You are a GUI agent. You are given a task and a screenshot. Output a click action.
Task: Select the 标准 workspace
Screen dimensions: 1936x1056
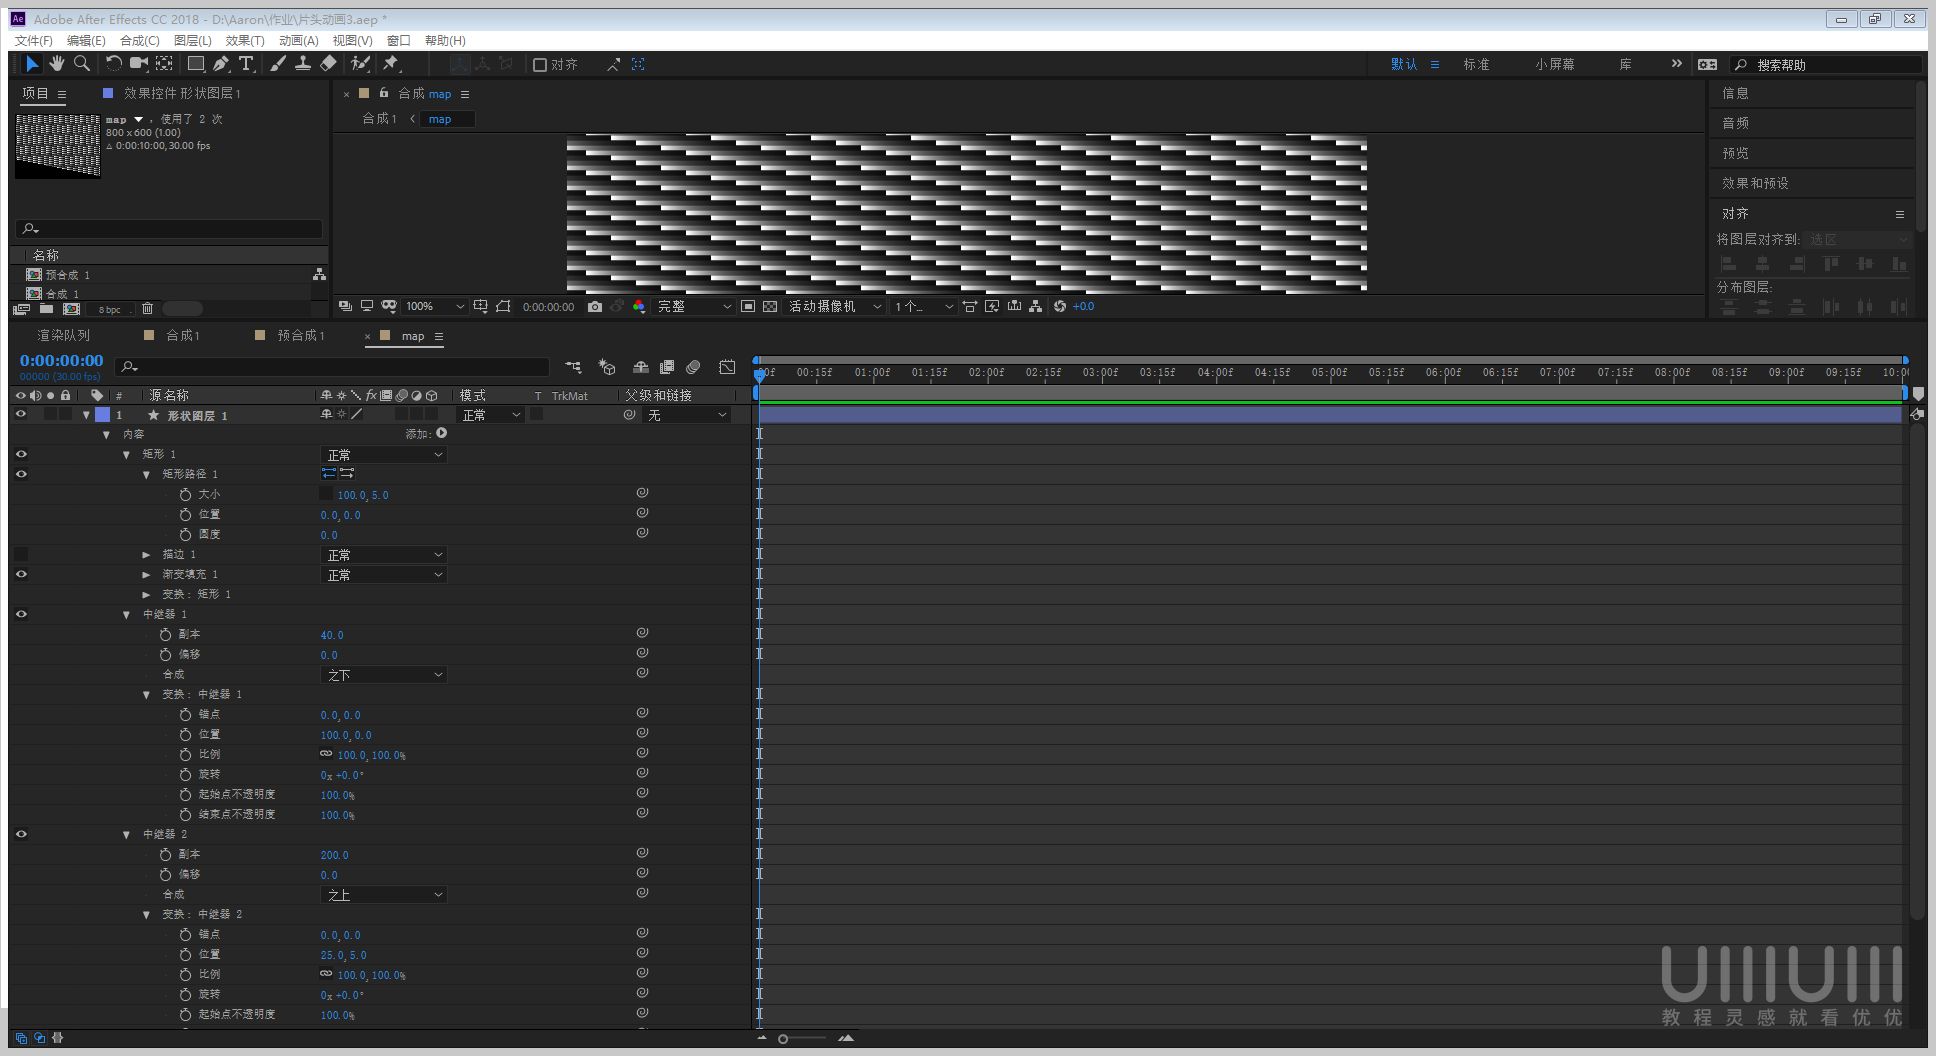tap(1476, 64)
